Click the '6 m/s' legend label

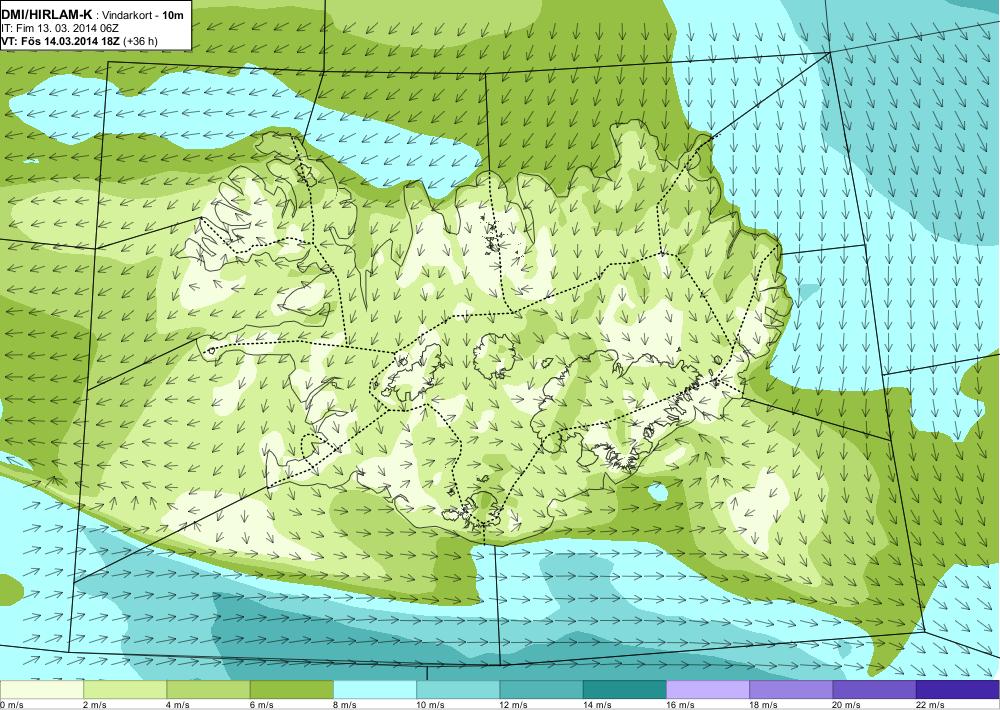(x=262, y=705)
